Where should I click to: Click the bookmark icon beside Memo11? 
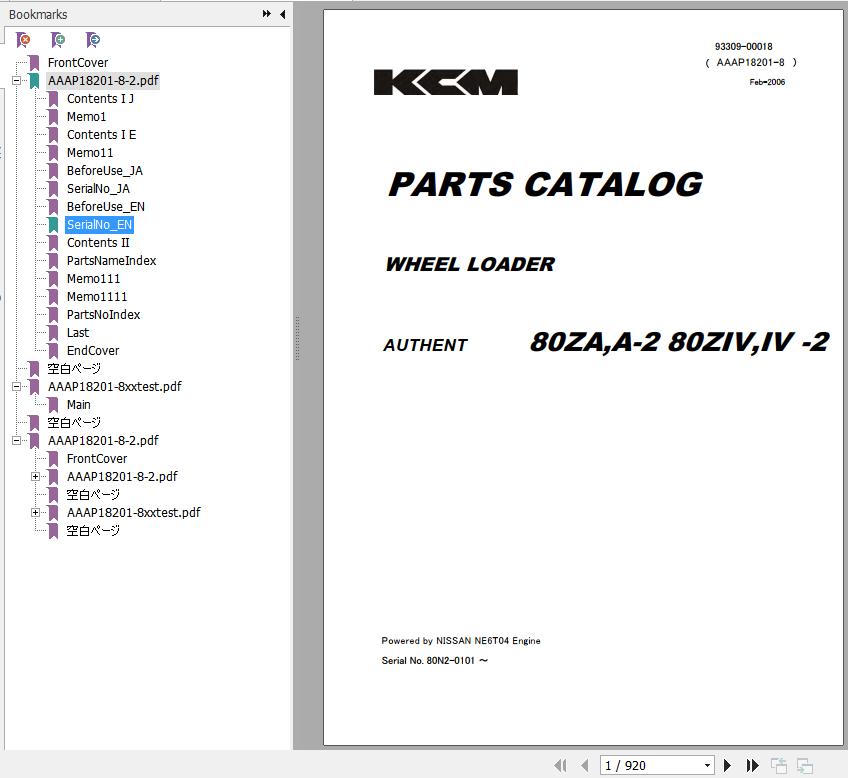[x=53, y=153]
